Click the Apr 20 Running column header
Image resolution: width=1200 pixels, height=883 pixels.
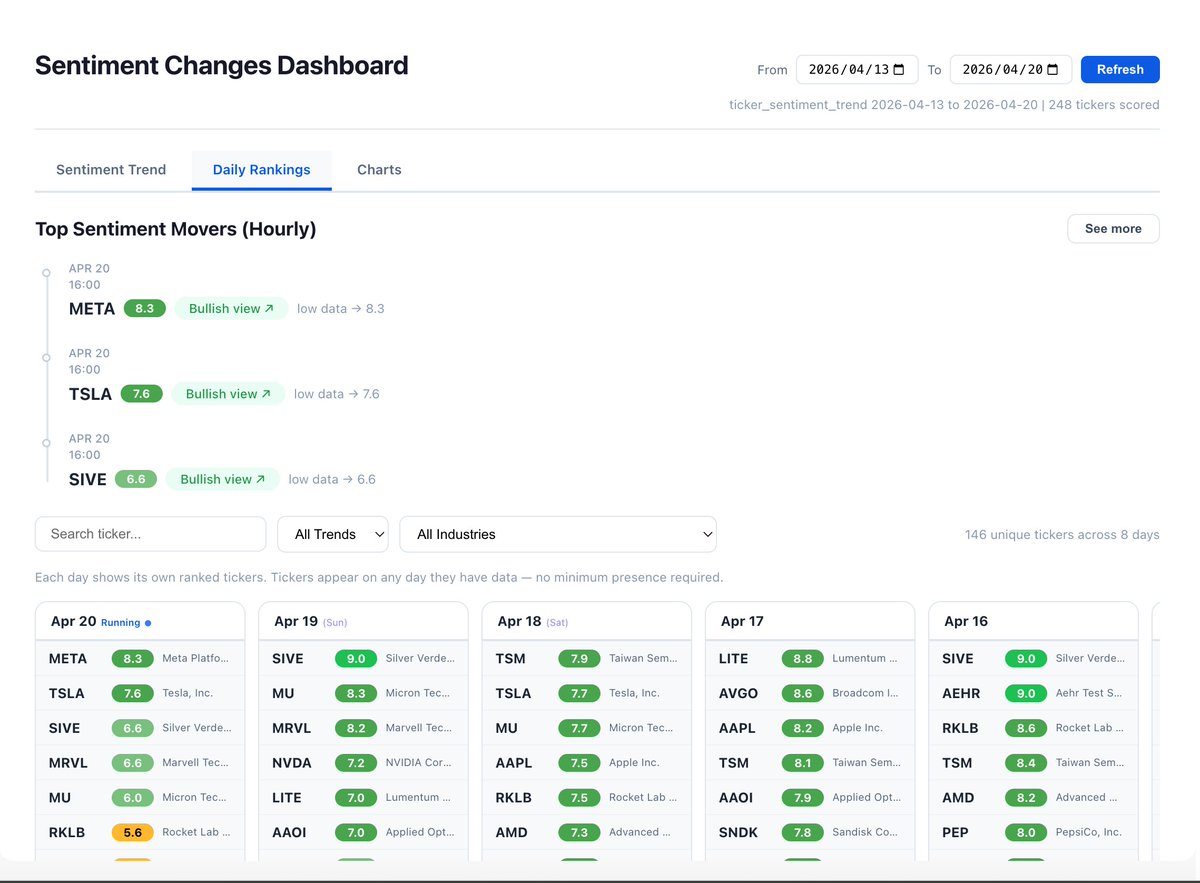pyautogui.click(x=140, y=621)
